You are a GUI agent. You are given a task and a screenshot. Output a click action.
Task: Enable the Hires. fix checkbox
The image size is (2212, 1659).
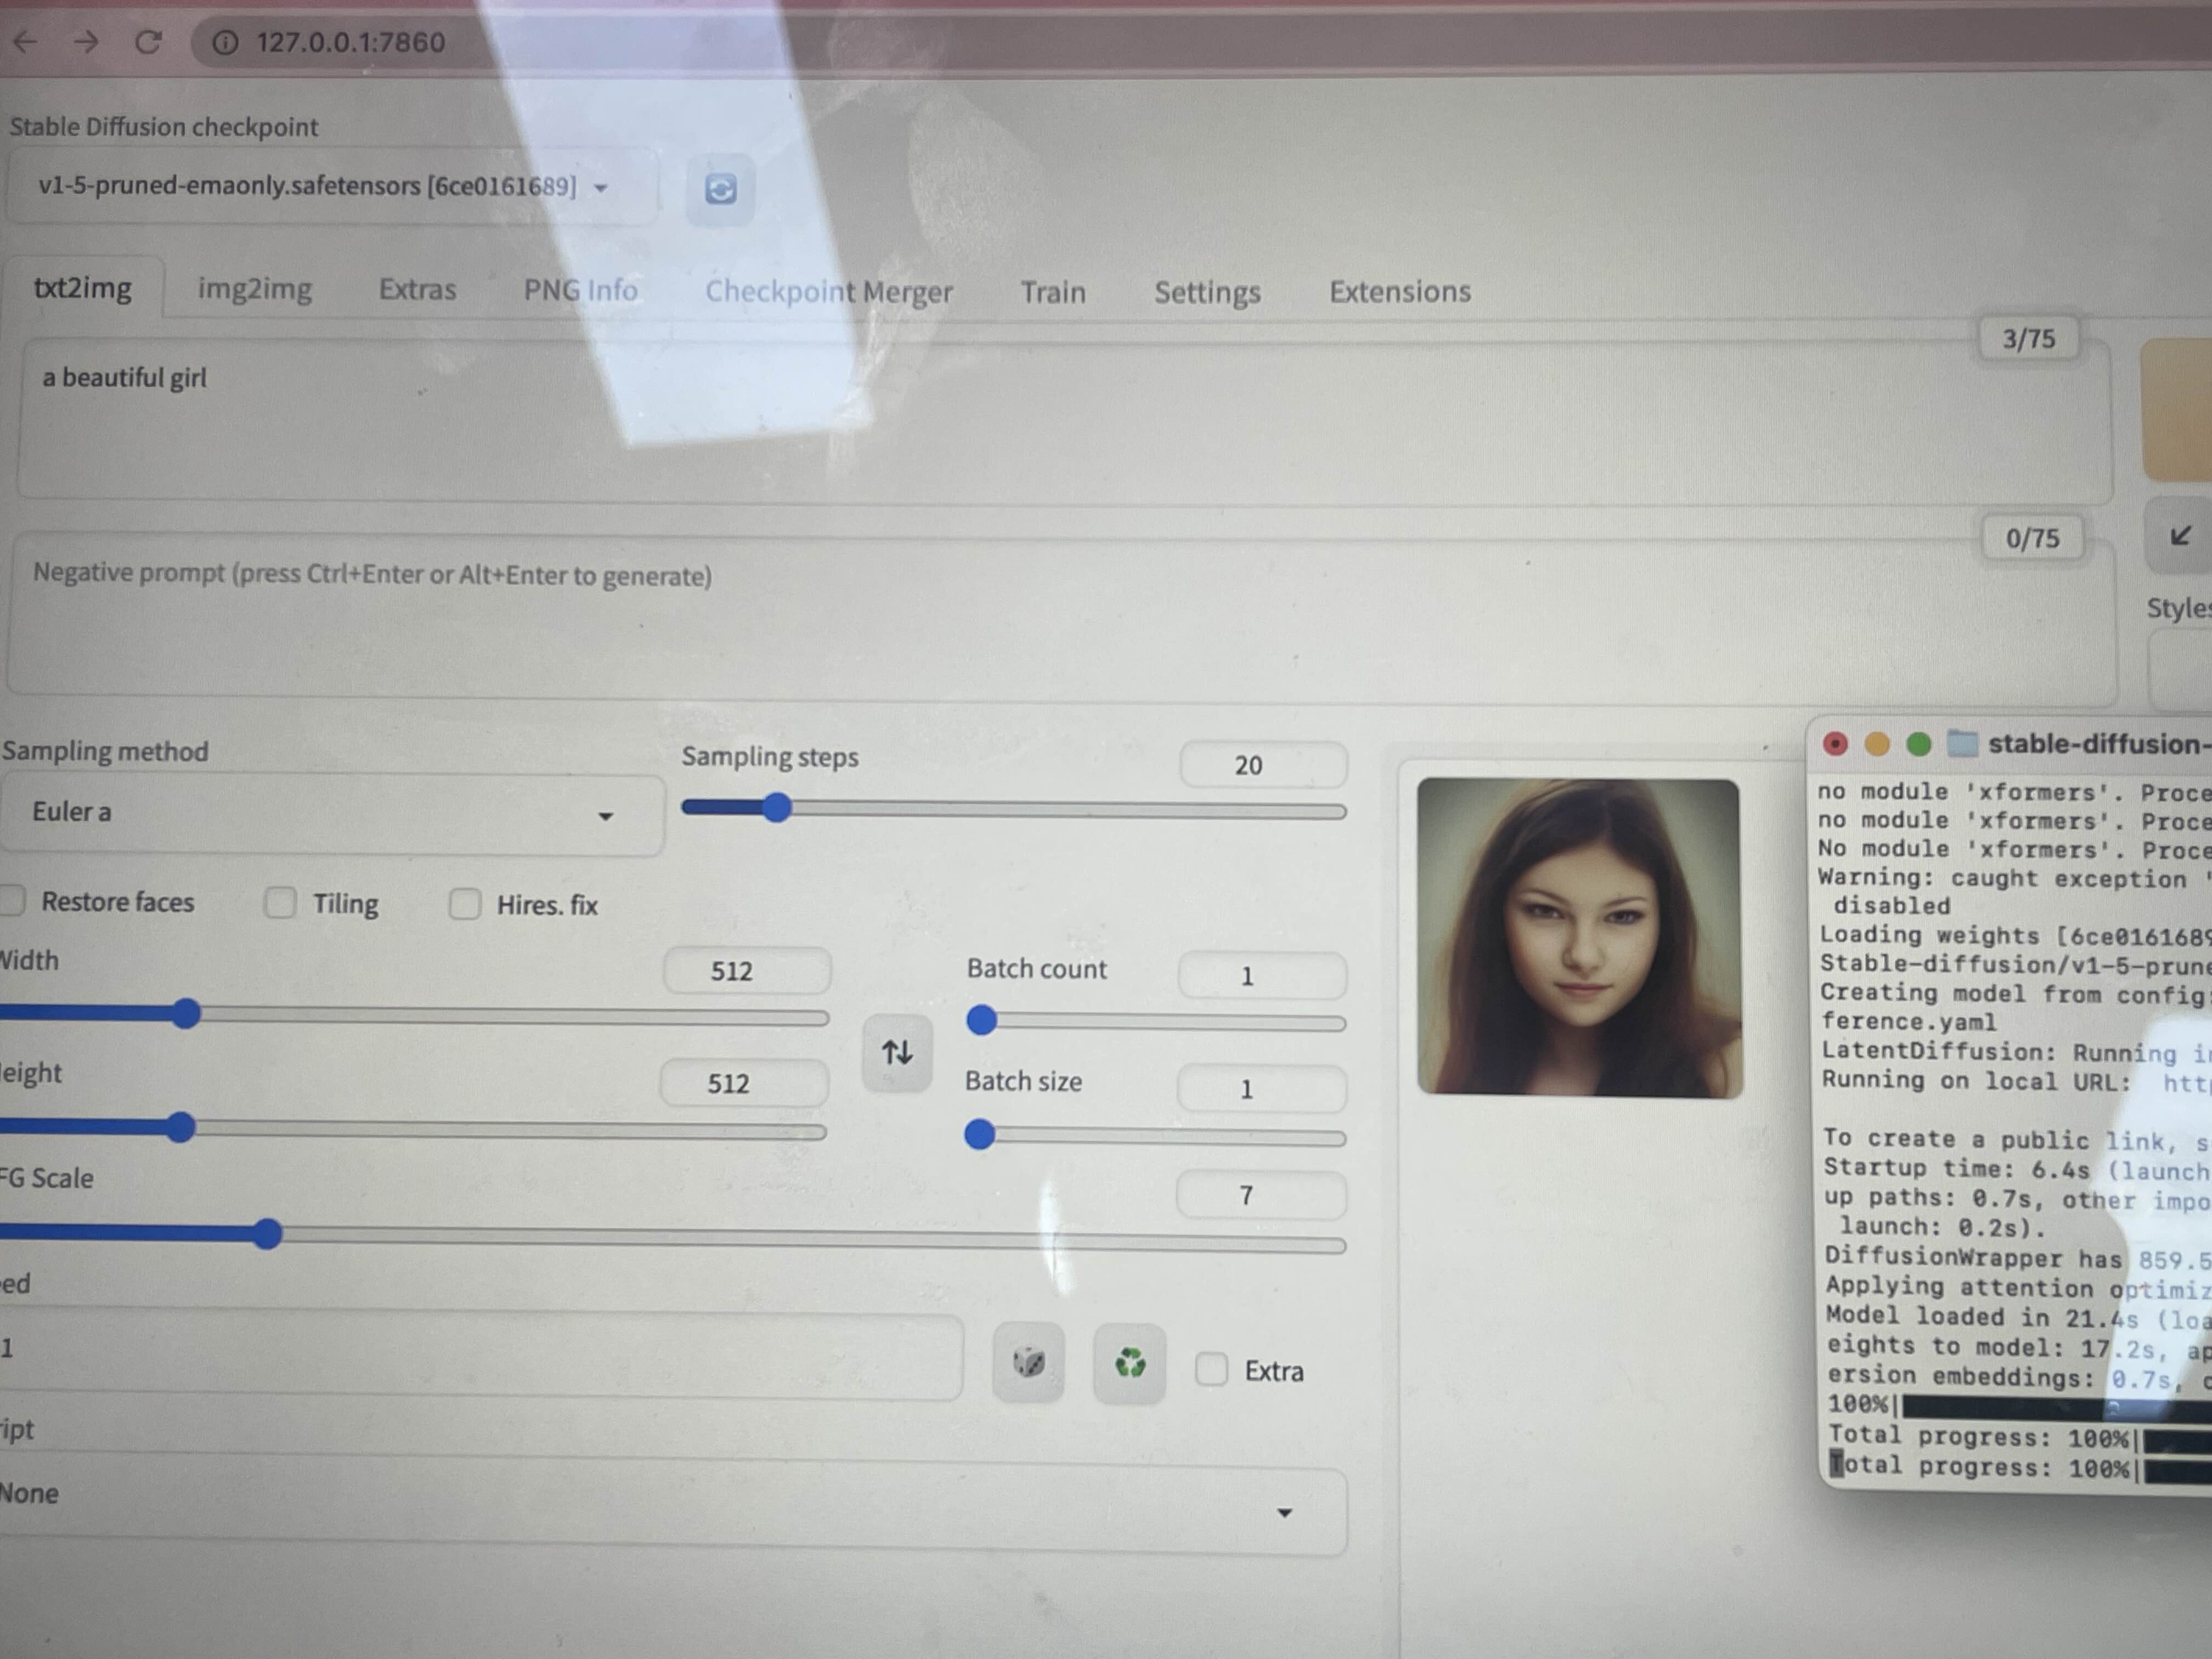(x=464, y=904)
